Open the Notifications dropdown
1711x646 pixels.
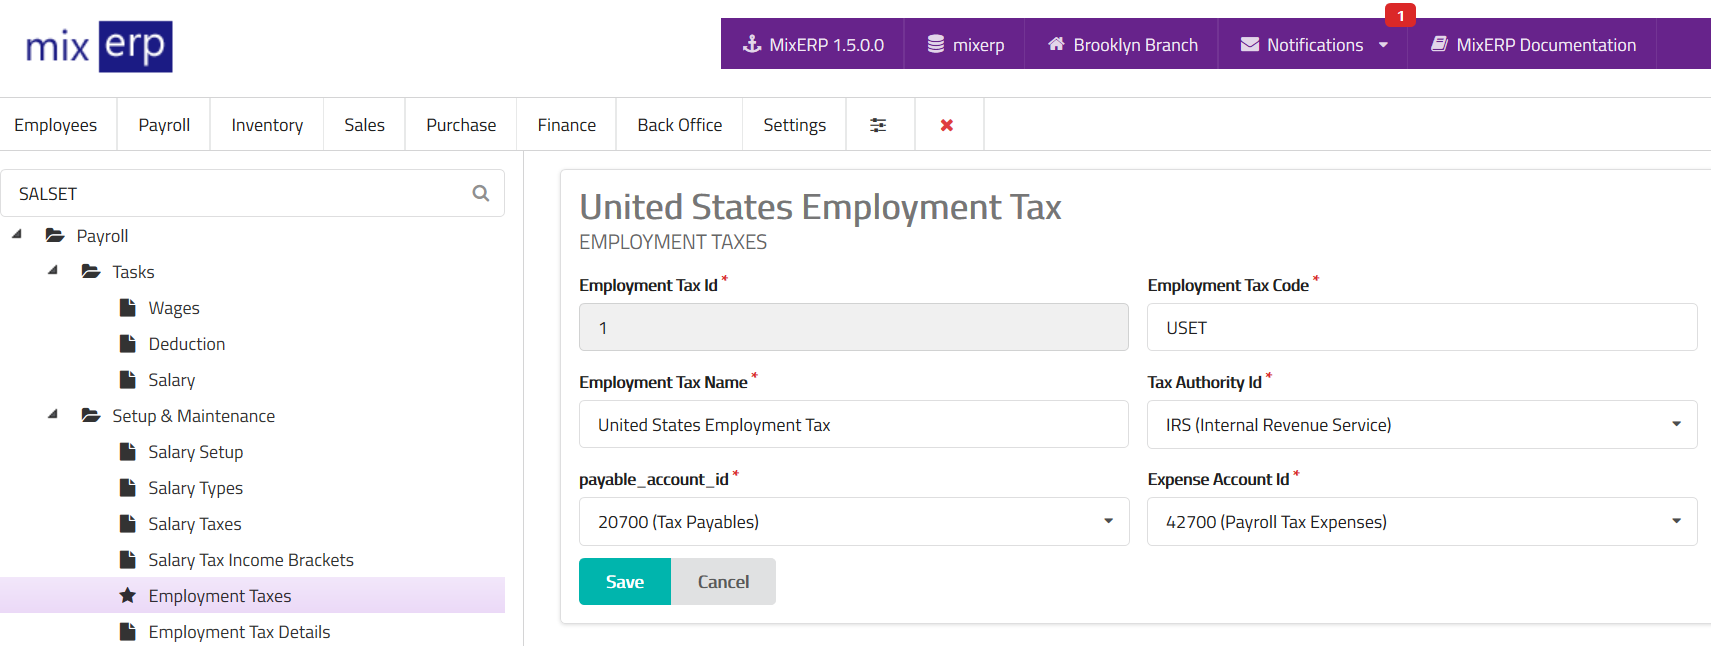[x=1314, y=44]
